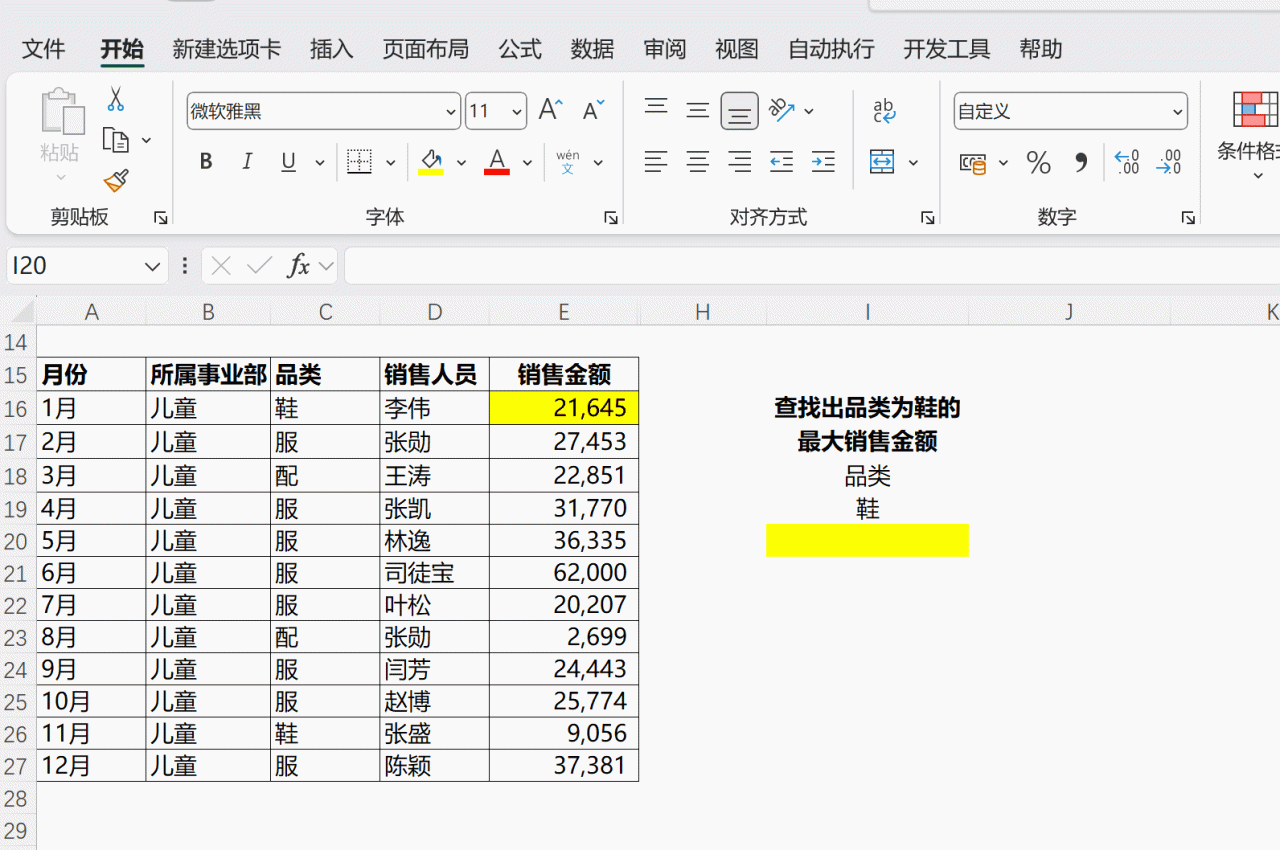Click the text Orientation icon
The image size is (1280, 850).
tap(781, 110)
